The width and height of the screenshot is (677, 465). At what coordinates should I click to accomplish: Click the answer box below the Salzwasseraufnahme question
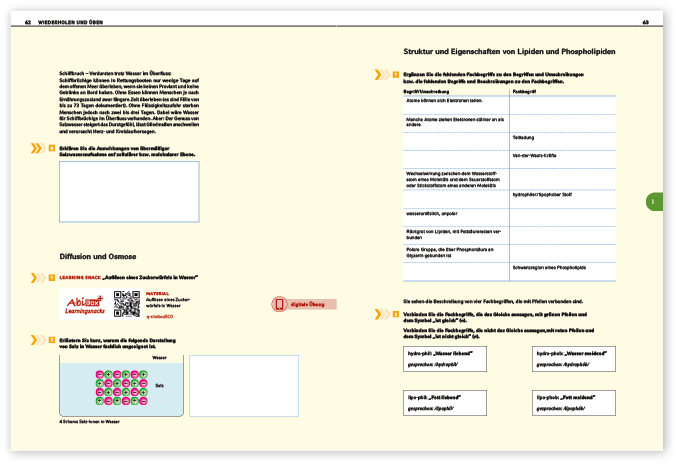(x=129, y=191)
